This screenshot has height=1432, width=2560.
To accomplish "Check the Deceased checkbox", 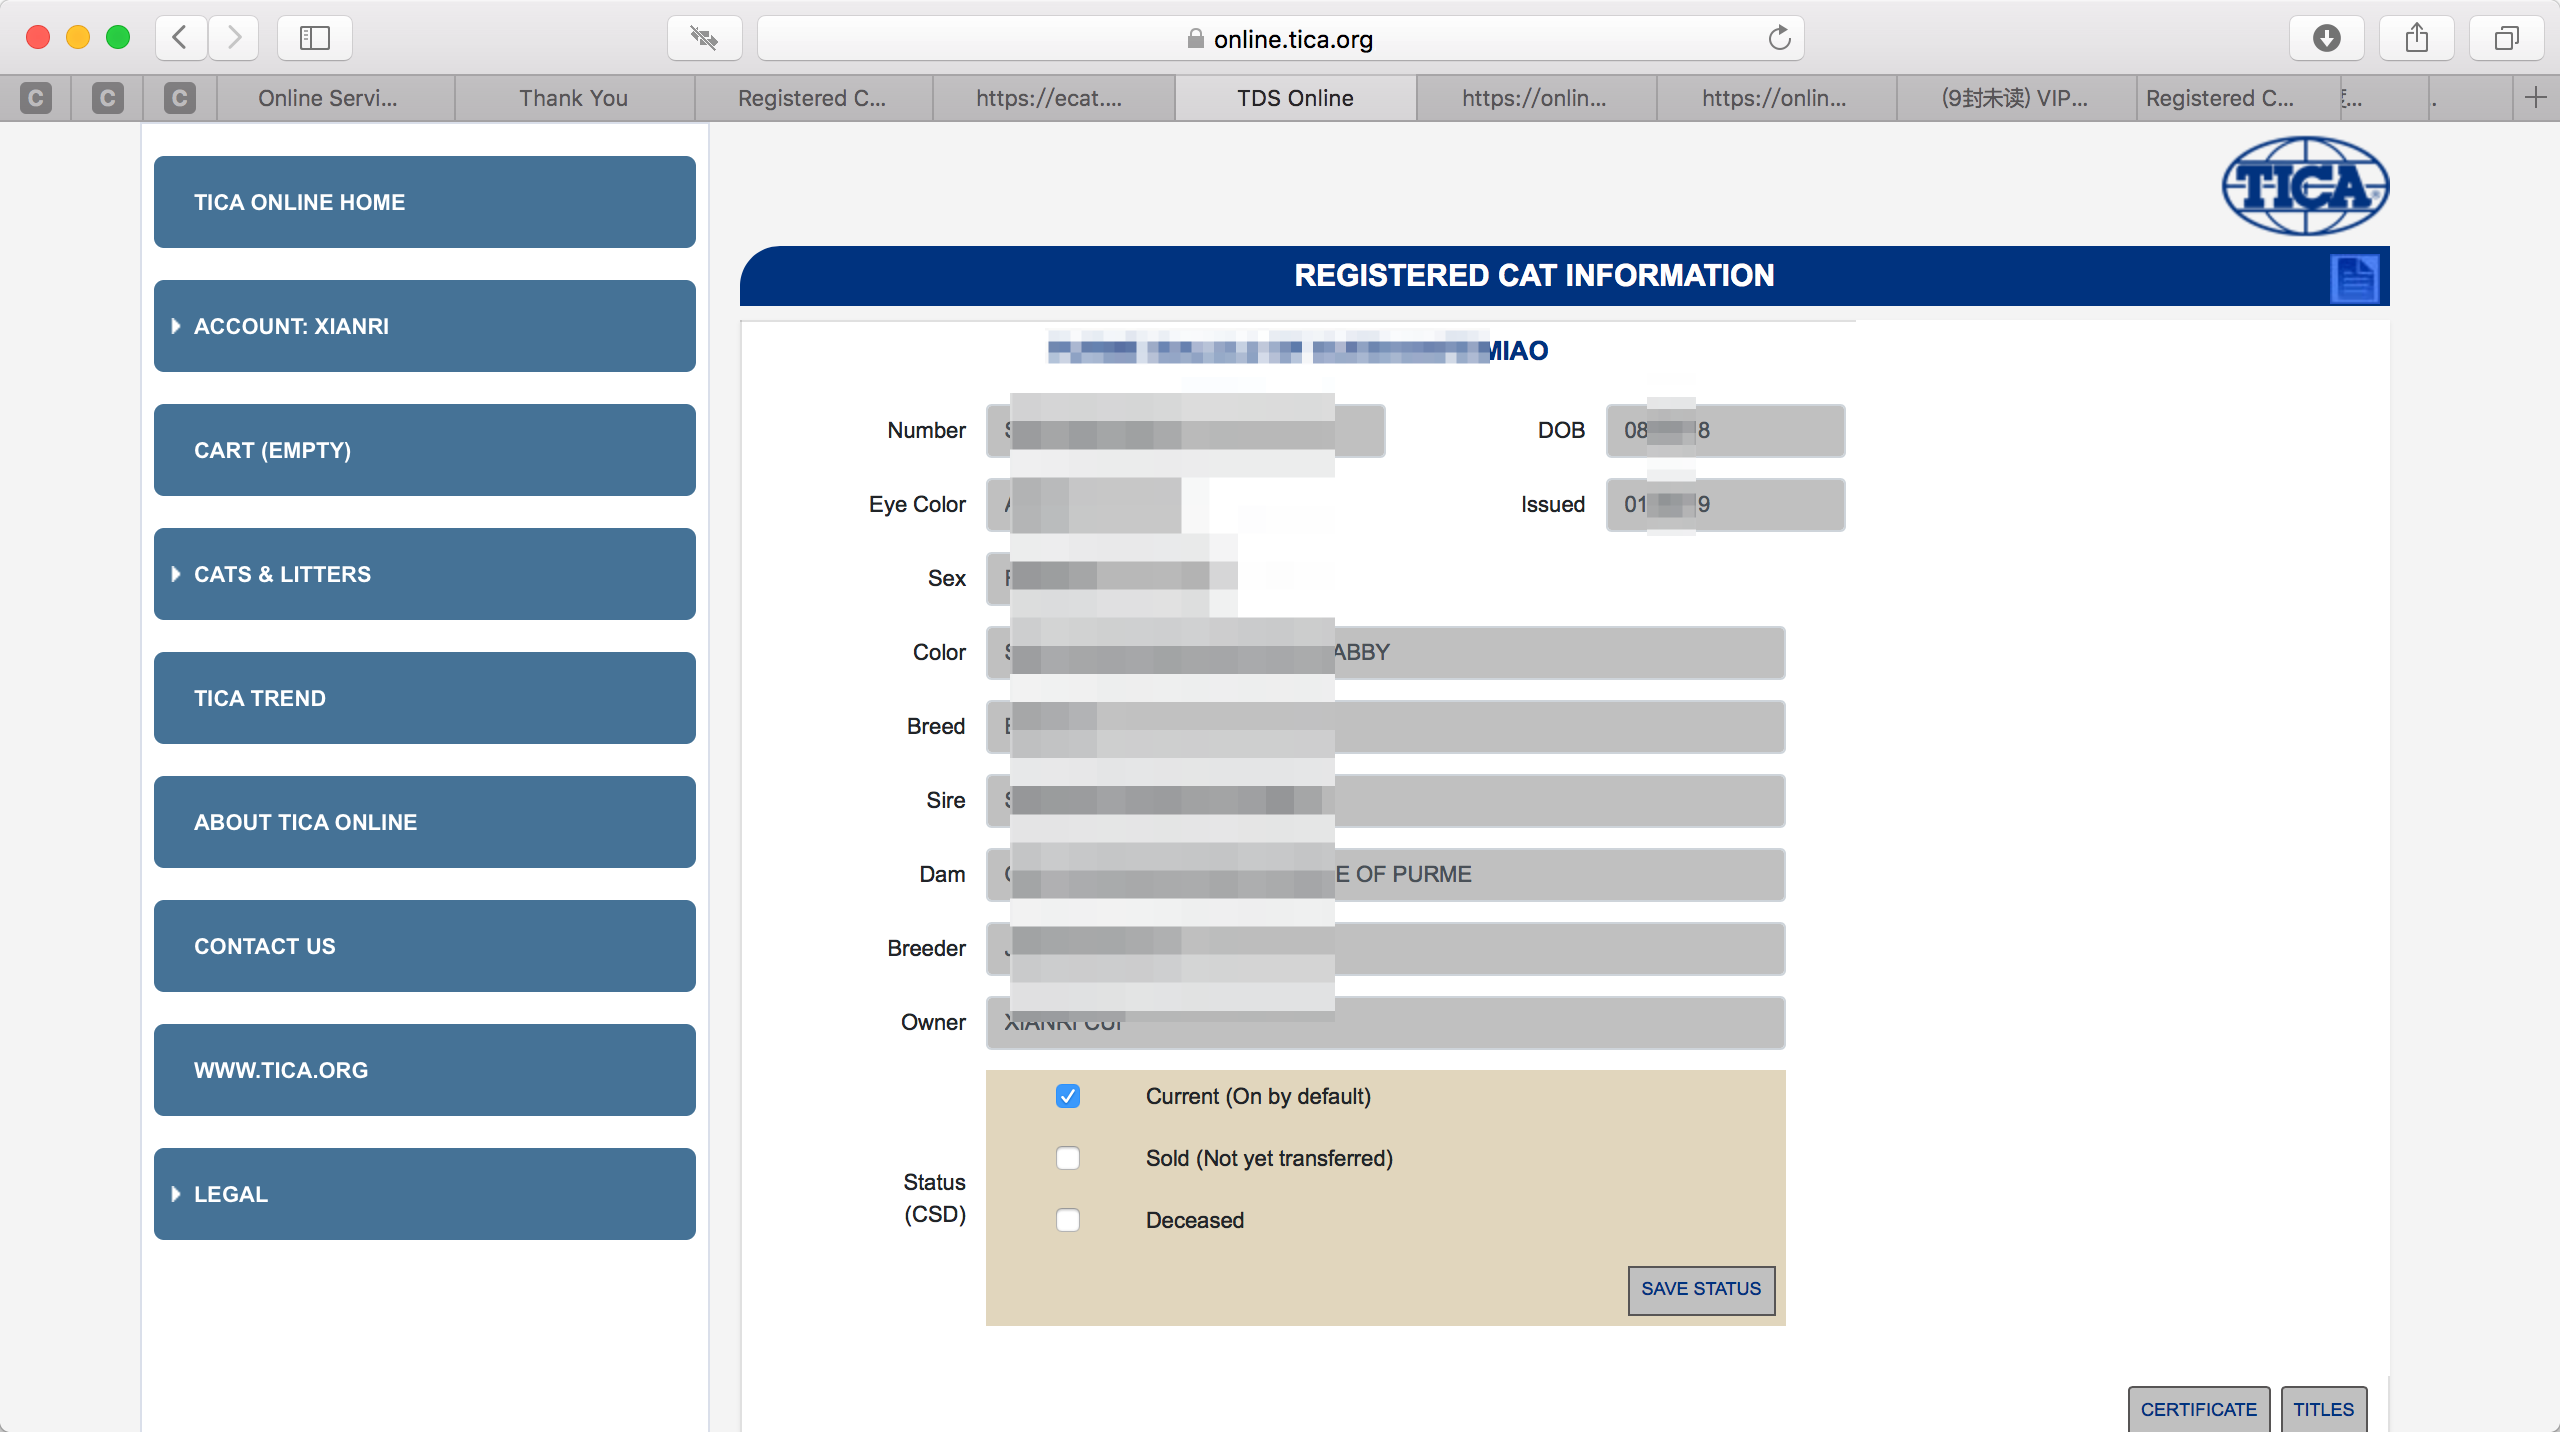I will tap(1068, 1220).
